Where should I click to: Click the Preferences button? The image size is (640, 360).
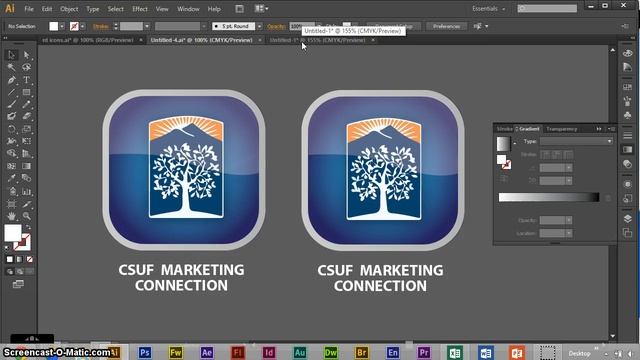[446, 26]
